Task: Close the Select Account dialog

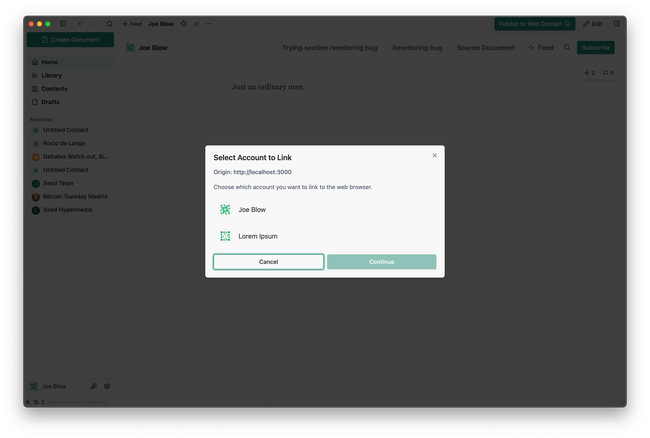Action: click(x=434, y=155)
